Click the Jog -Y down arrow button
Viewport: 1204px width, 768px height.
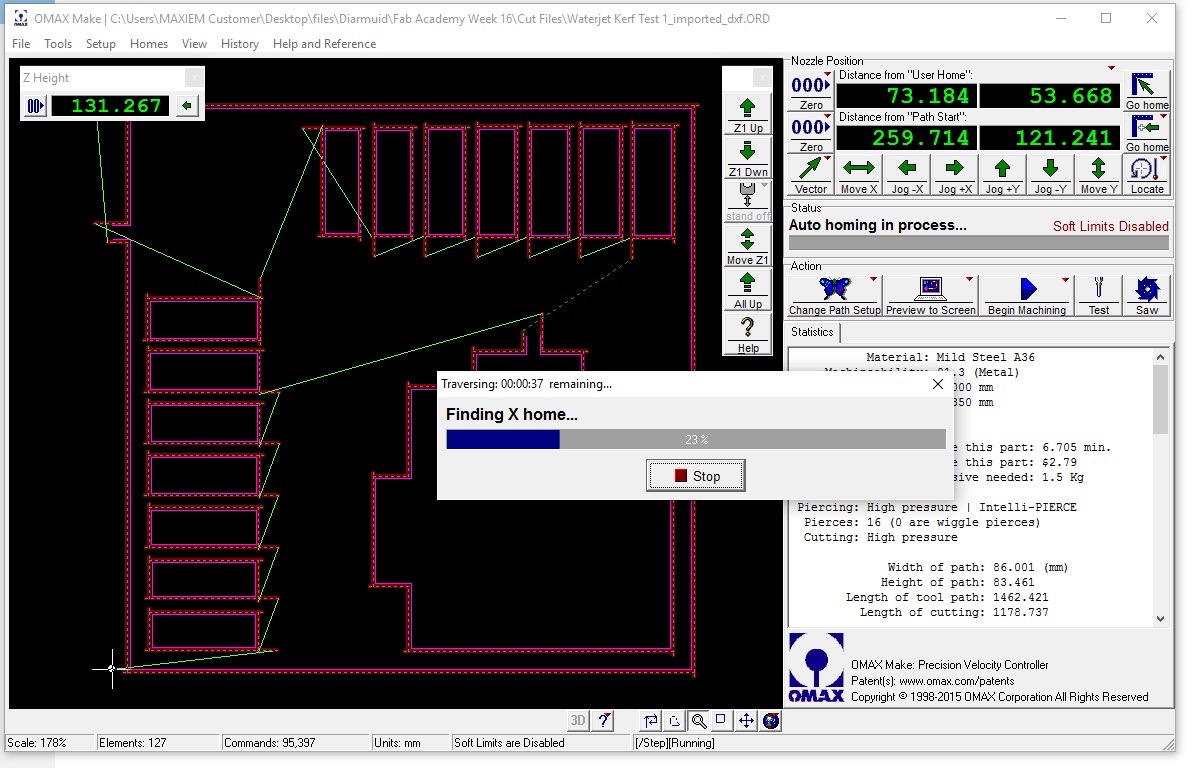click(1050, 175)
